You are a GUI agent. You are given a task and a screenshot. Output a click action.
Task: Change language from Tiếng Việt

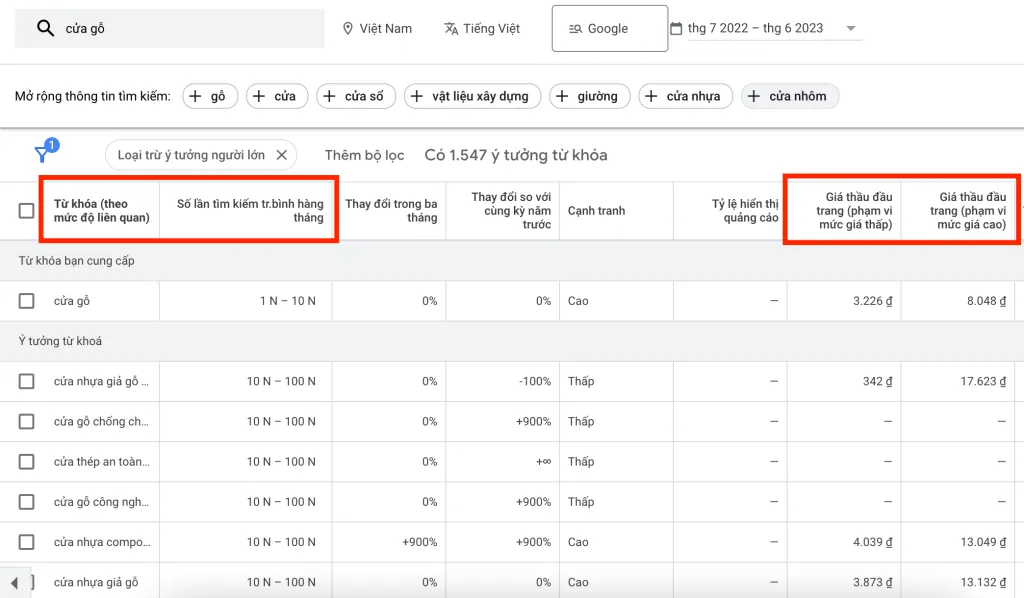482,29
